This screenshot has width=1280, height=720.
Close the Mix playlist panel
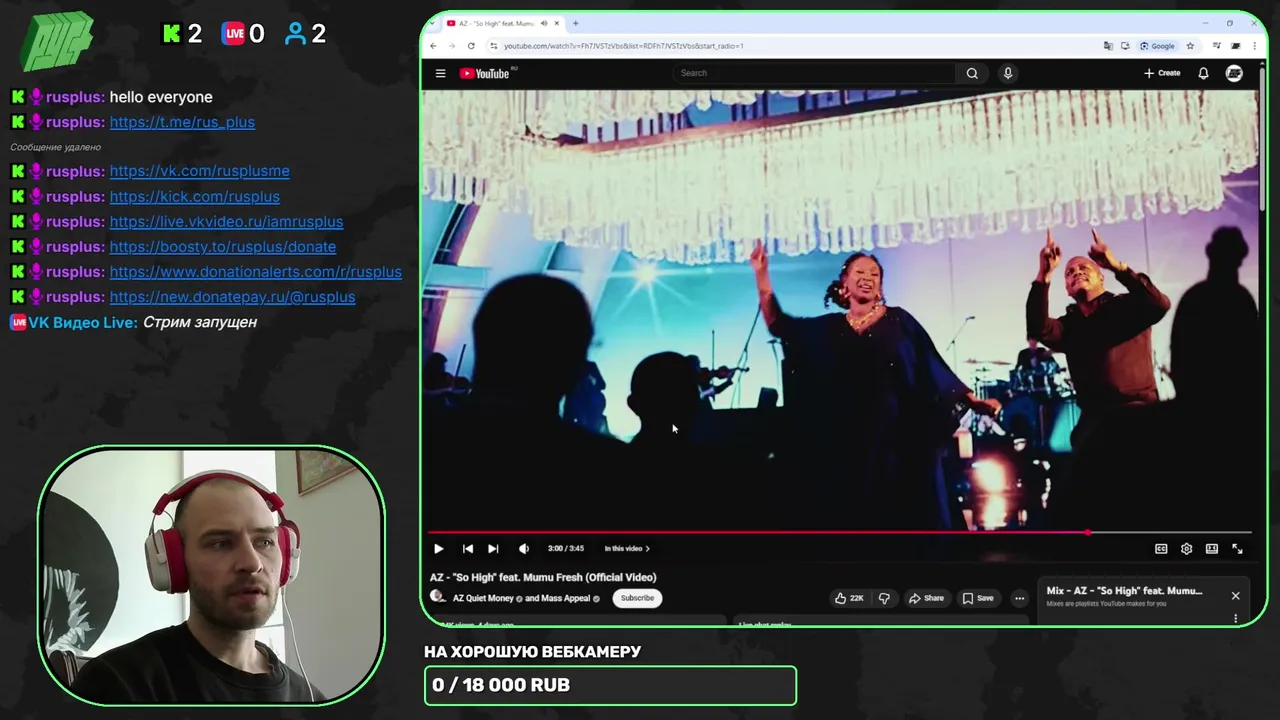point(1235,596)
